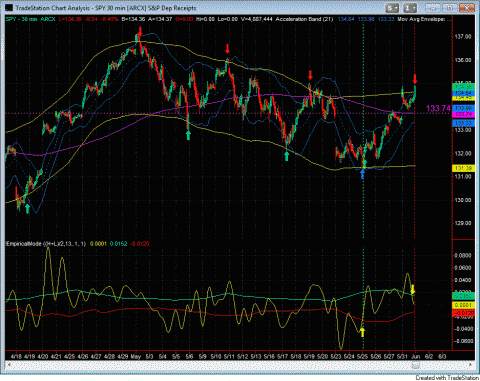The height and width of the screenshot is (381, 480).
Task: Click the ARCX exchange label in status line
Action: click(x=48, y=19)
